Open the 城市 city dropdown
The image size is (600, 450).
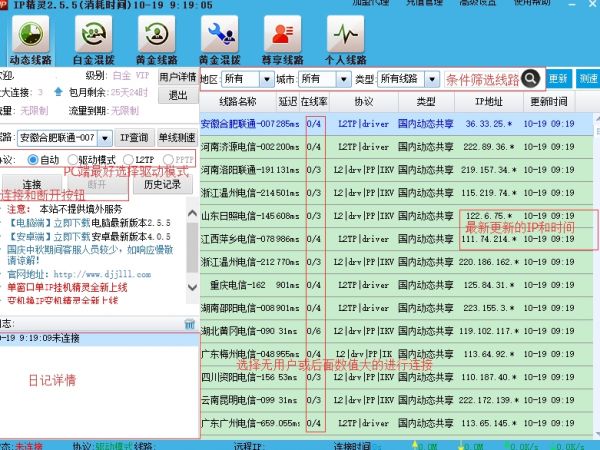(x=344, y=80)
